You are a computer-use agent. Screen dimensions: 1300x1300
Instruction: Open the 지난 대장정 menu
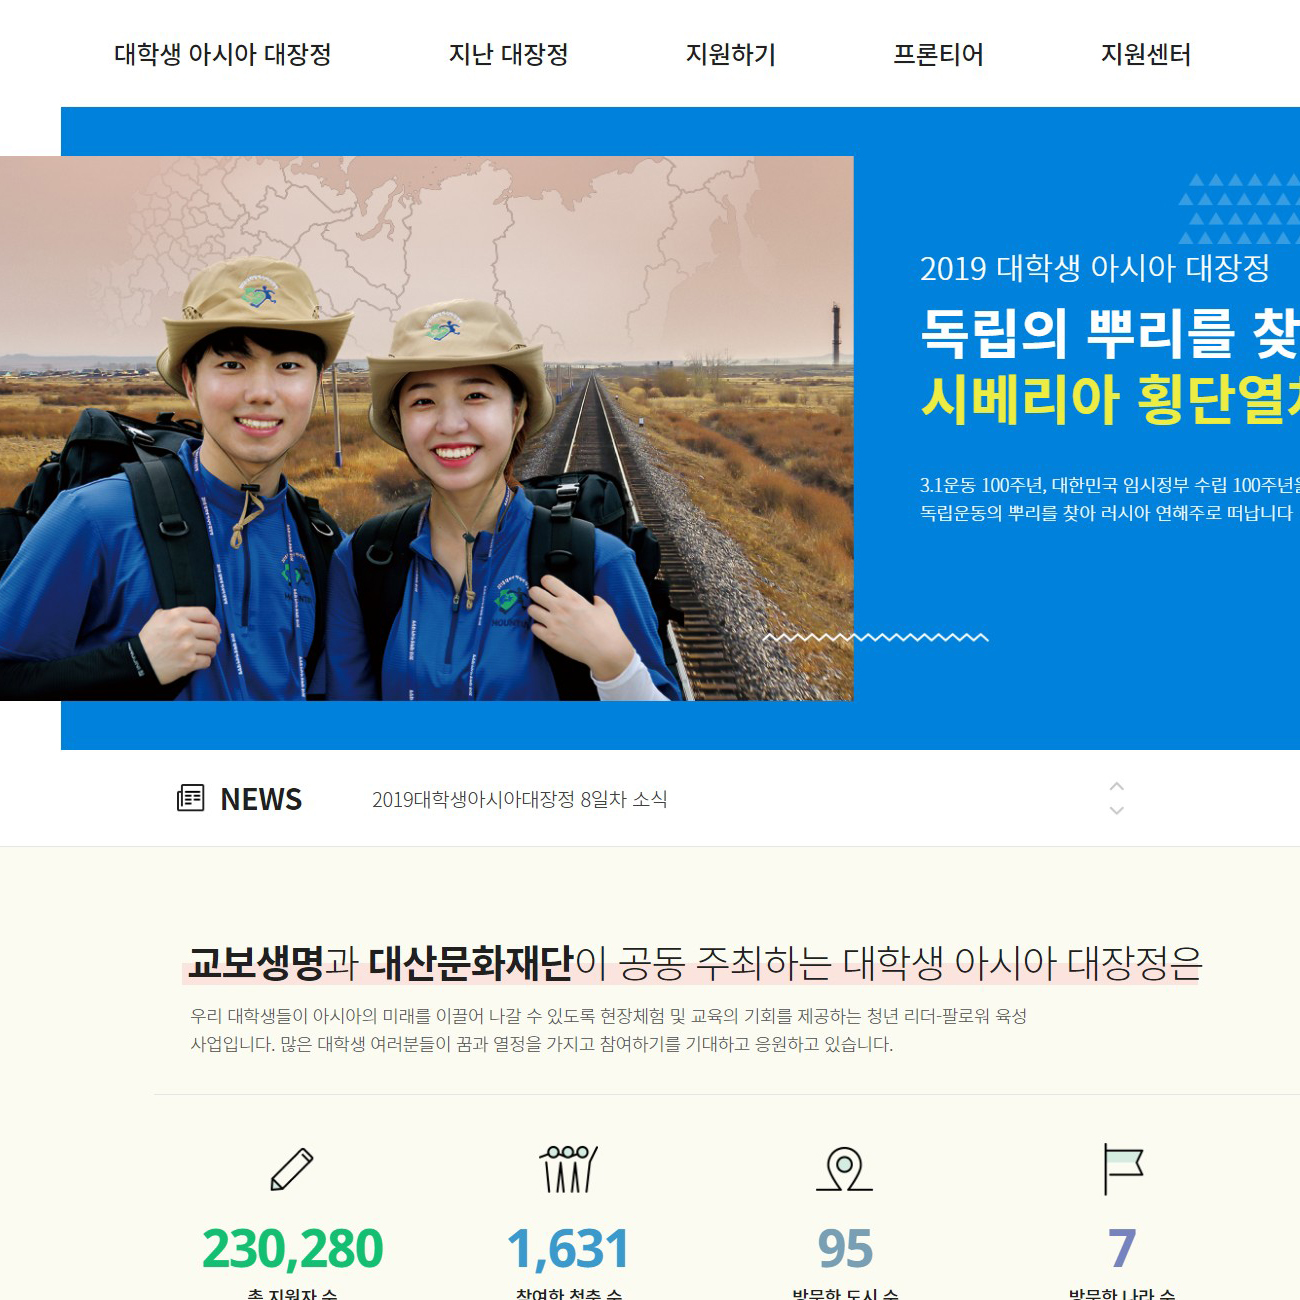pyautogui.click(x=508, y=54)
